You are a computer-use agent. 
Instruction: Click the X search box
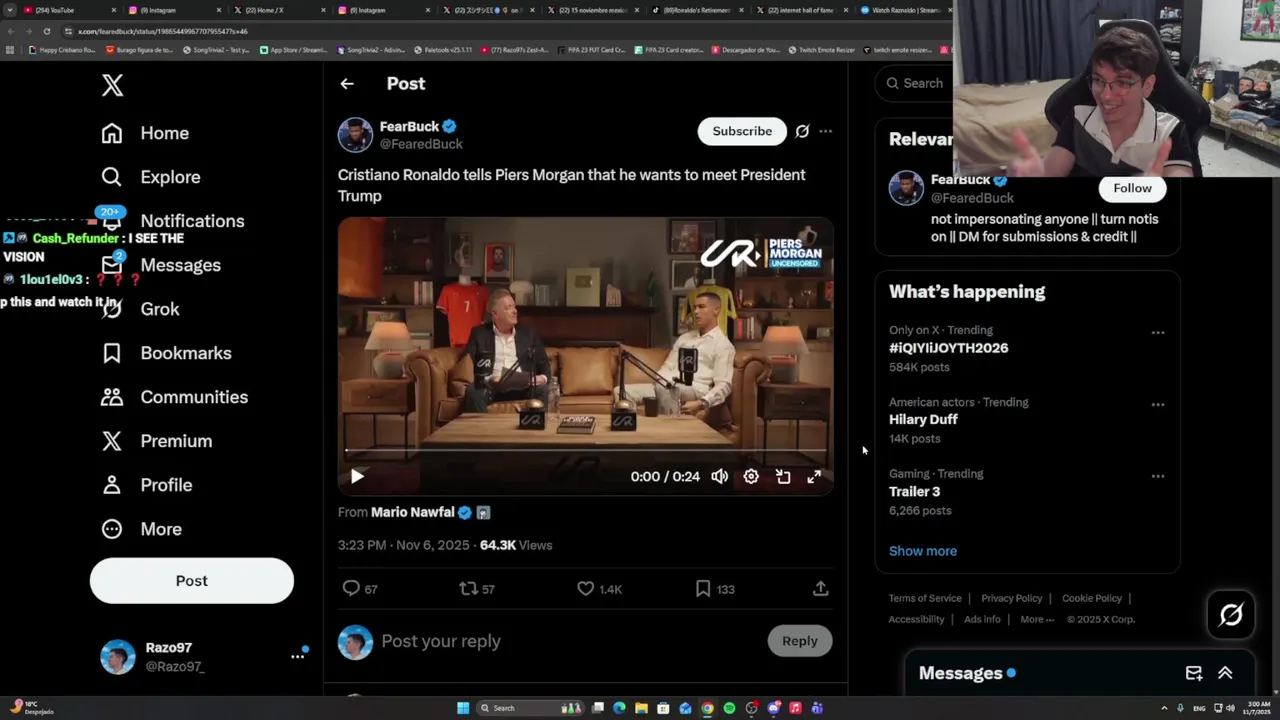coord(912,83)
